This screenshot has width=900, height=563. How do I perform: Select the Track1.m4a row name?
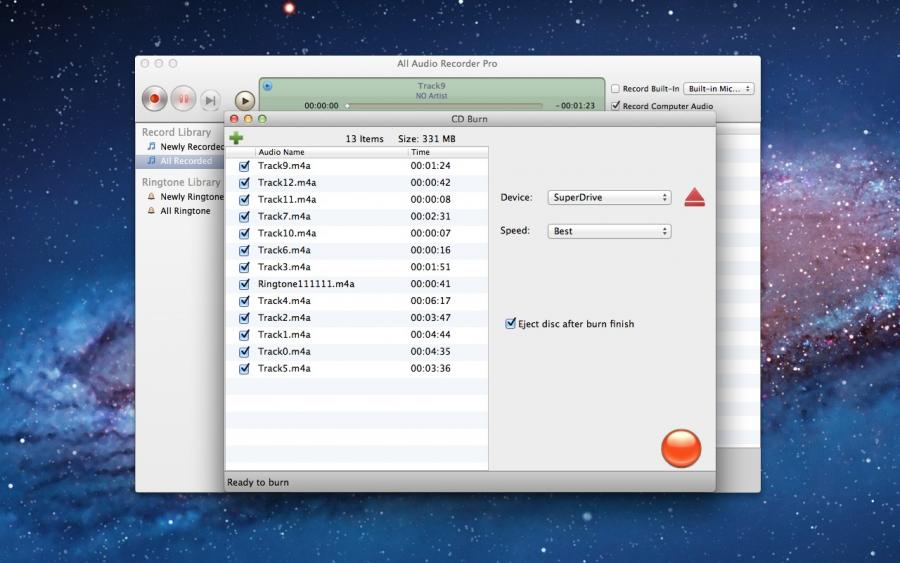pyautogui.click(x=284, y=335)
